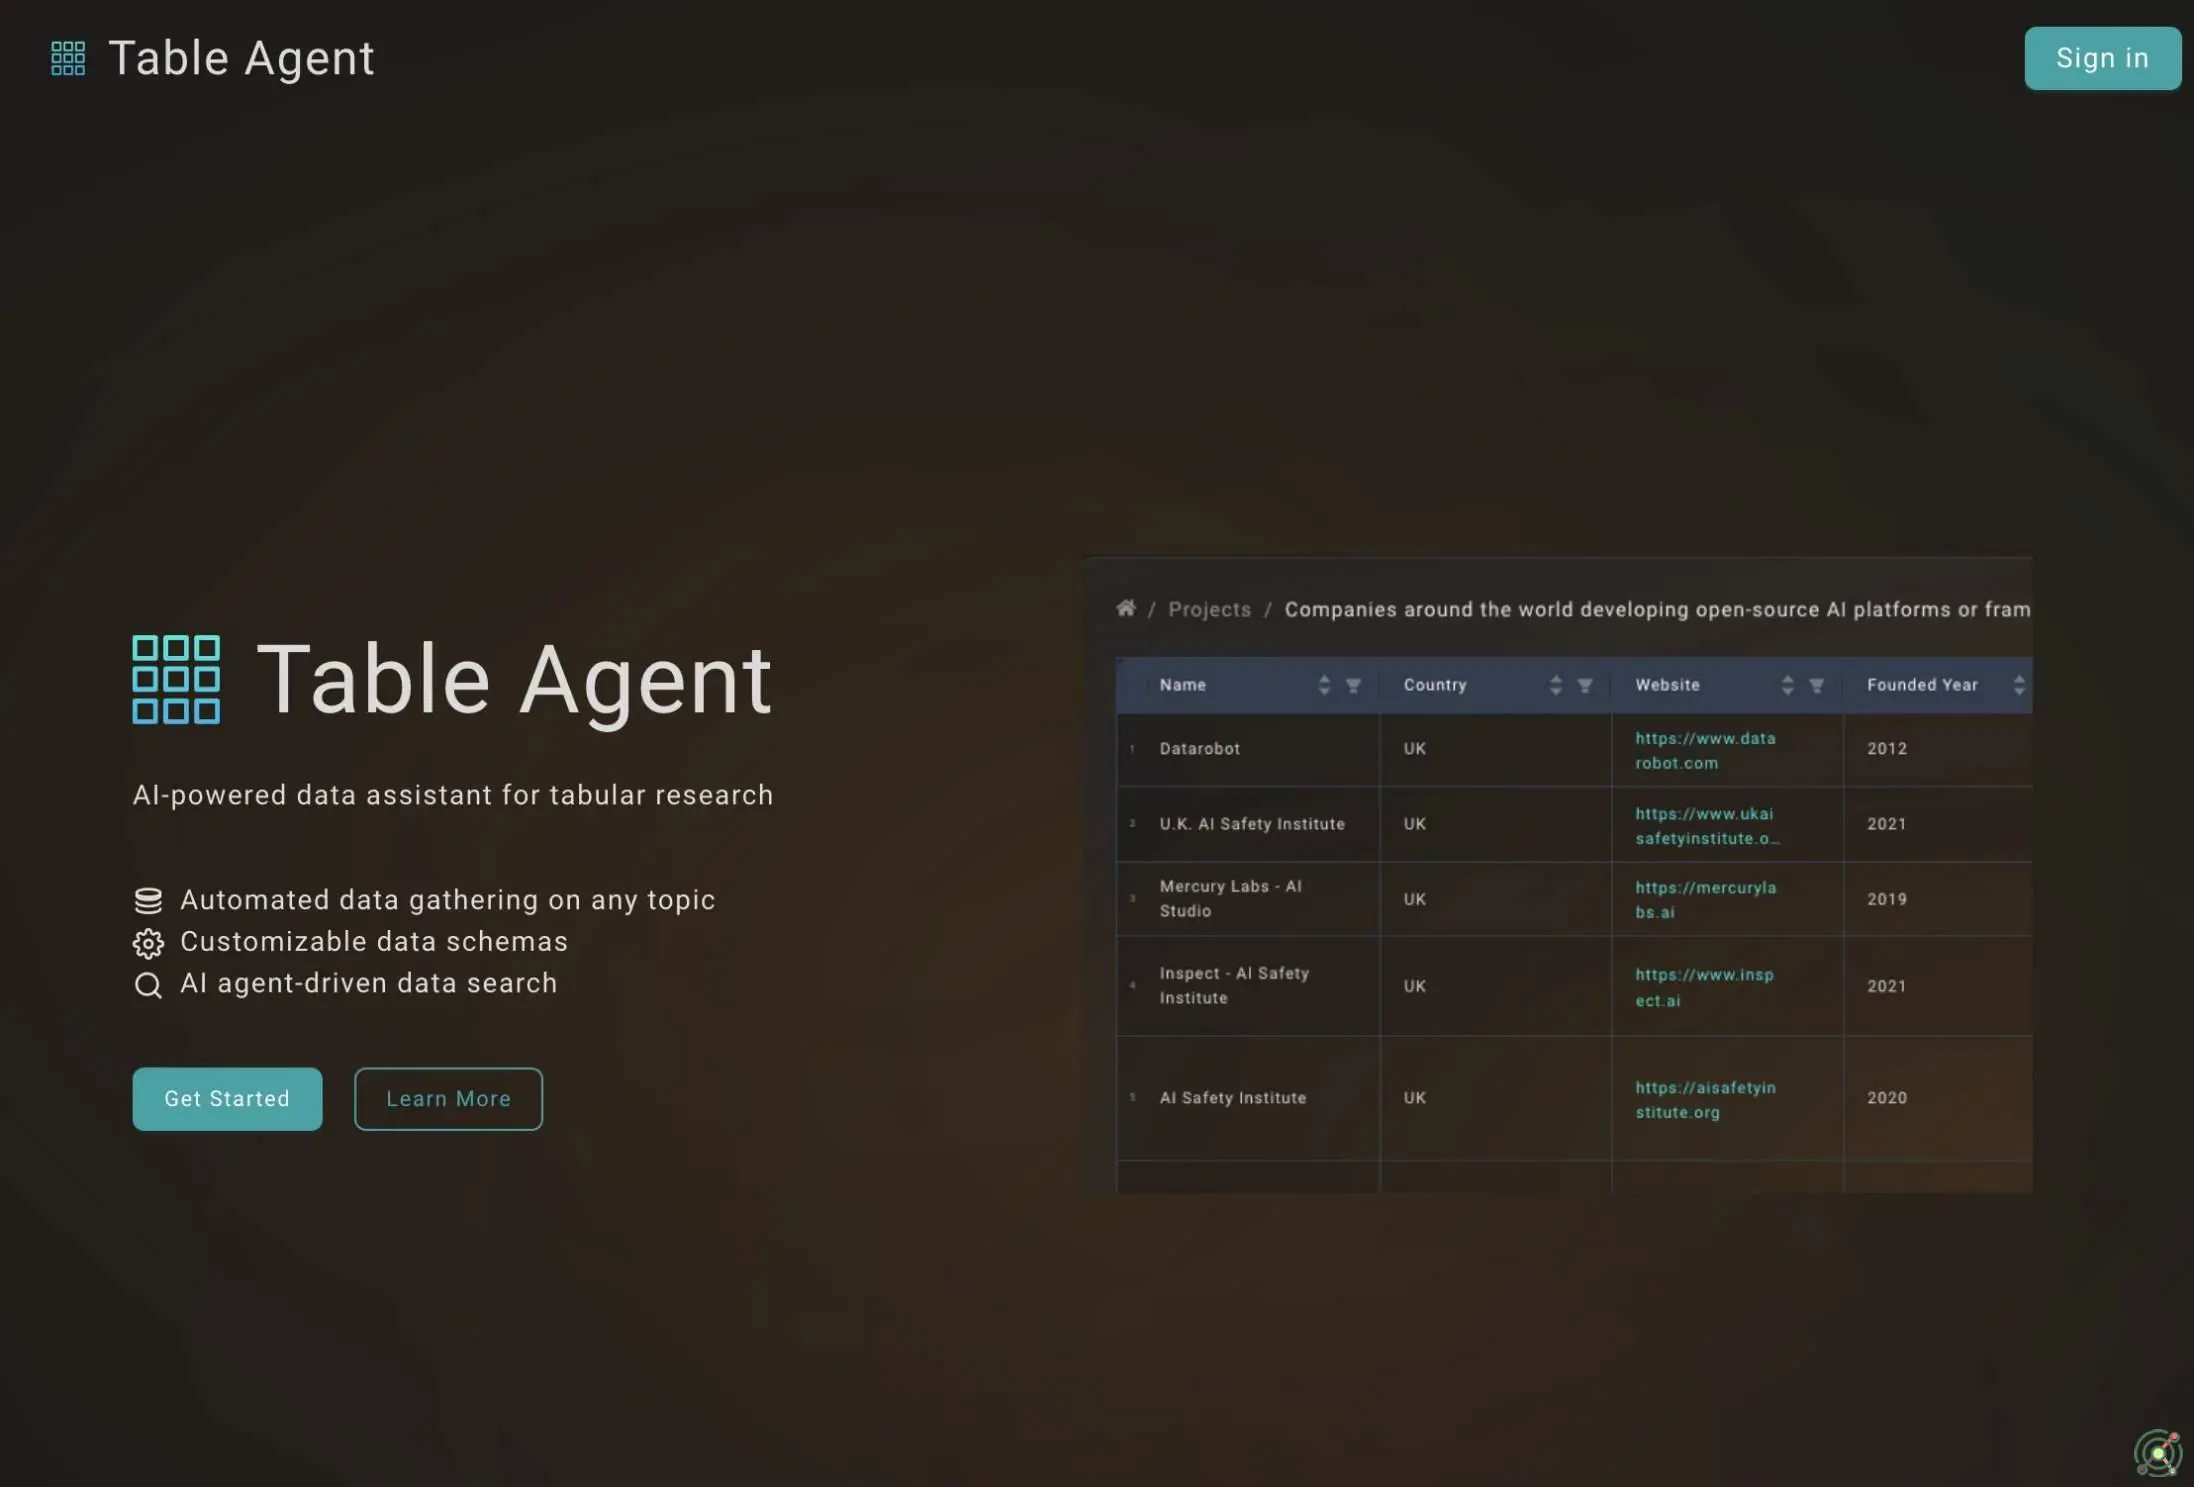Click the large Table Agent grid logo
The height and width of the screenshot is (1487, 2194).
176,679
